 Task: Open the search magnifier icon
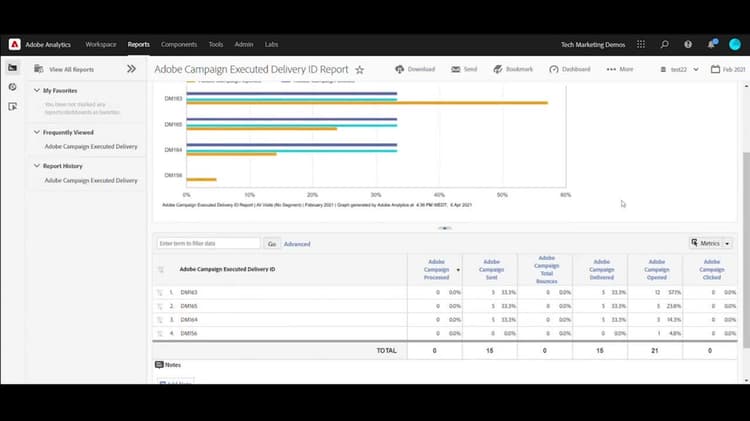point(664,44)
